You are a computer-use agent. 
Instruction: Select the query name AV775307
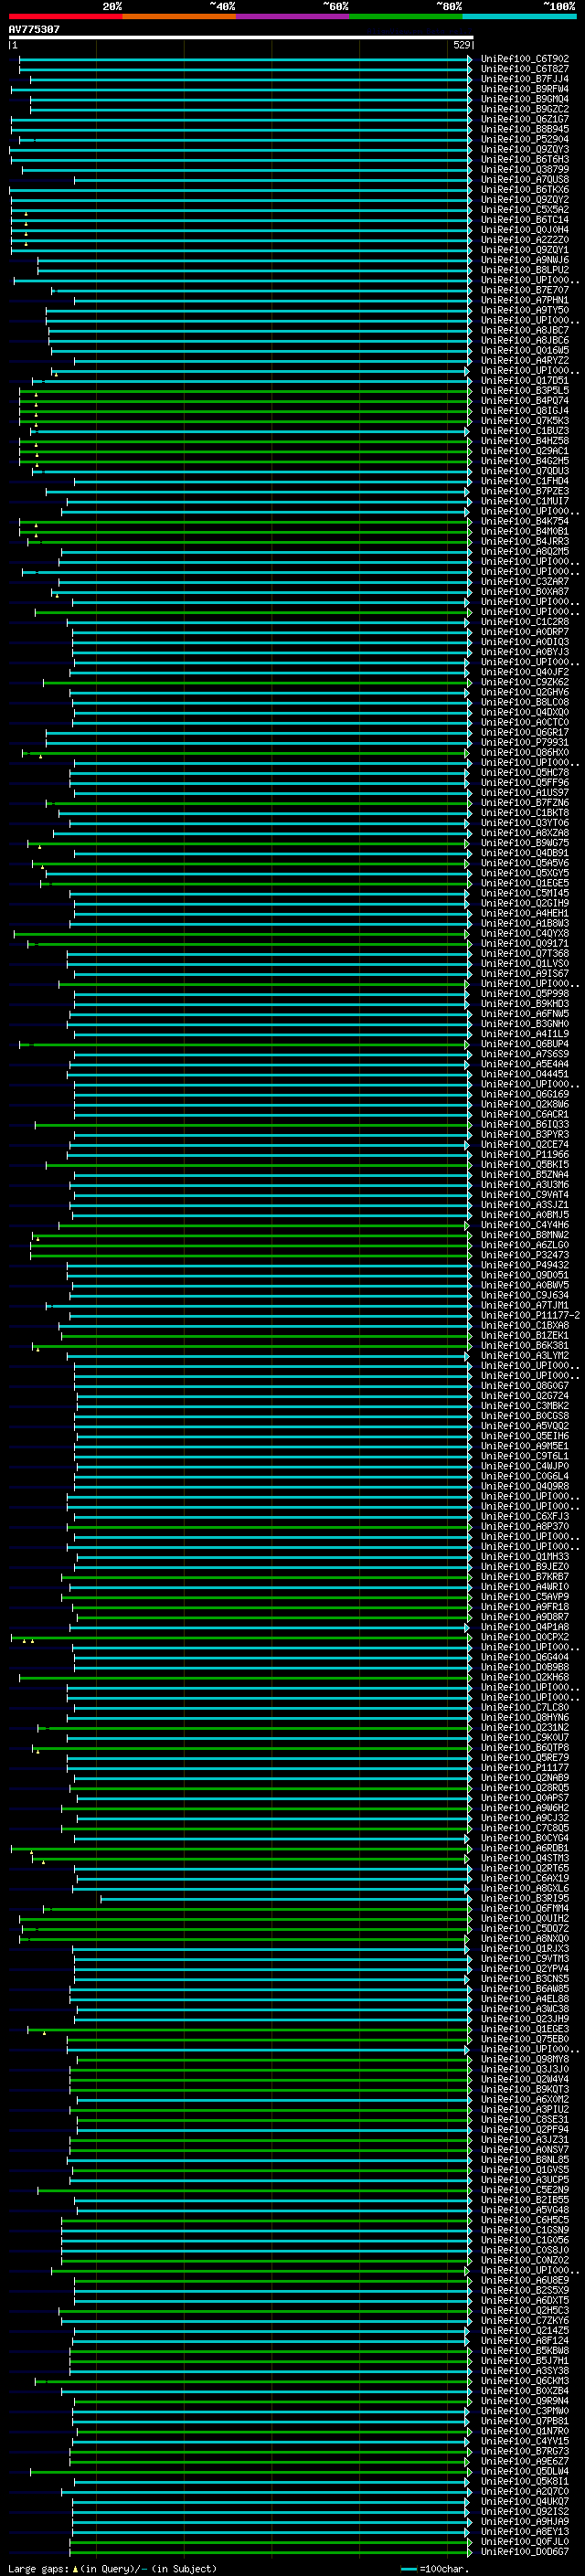[34, 30]
